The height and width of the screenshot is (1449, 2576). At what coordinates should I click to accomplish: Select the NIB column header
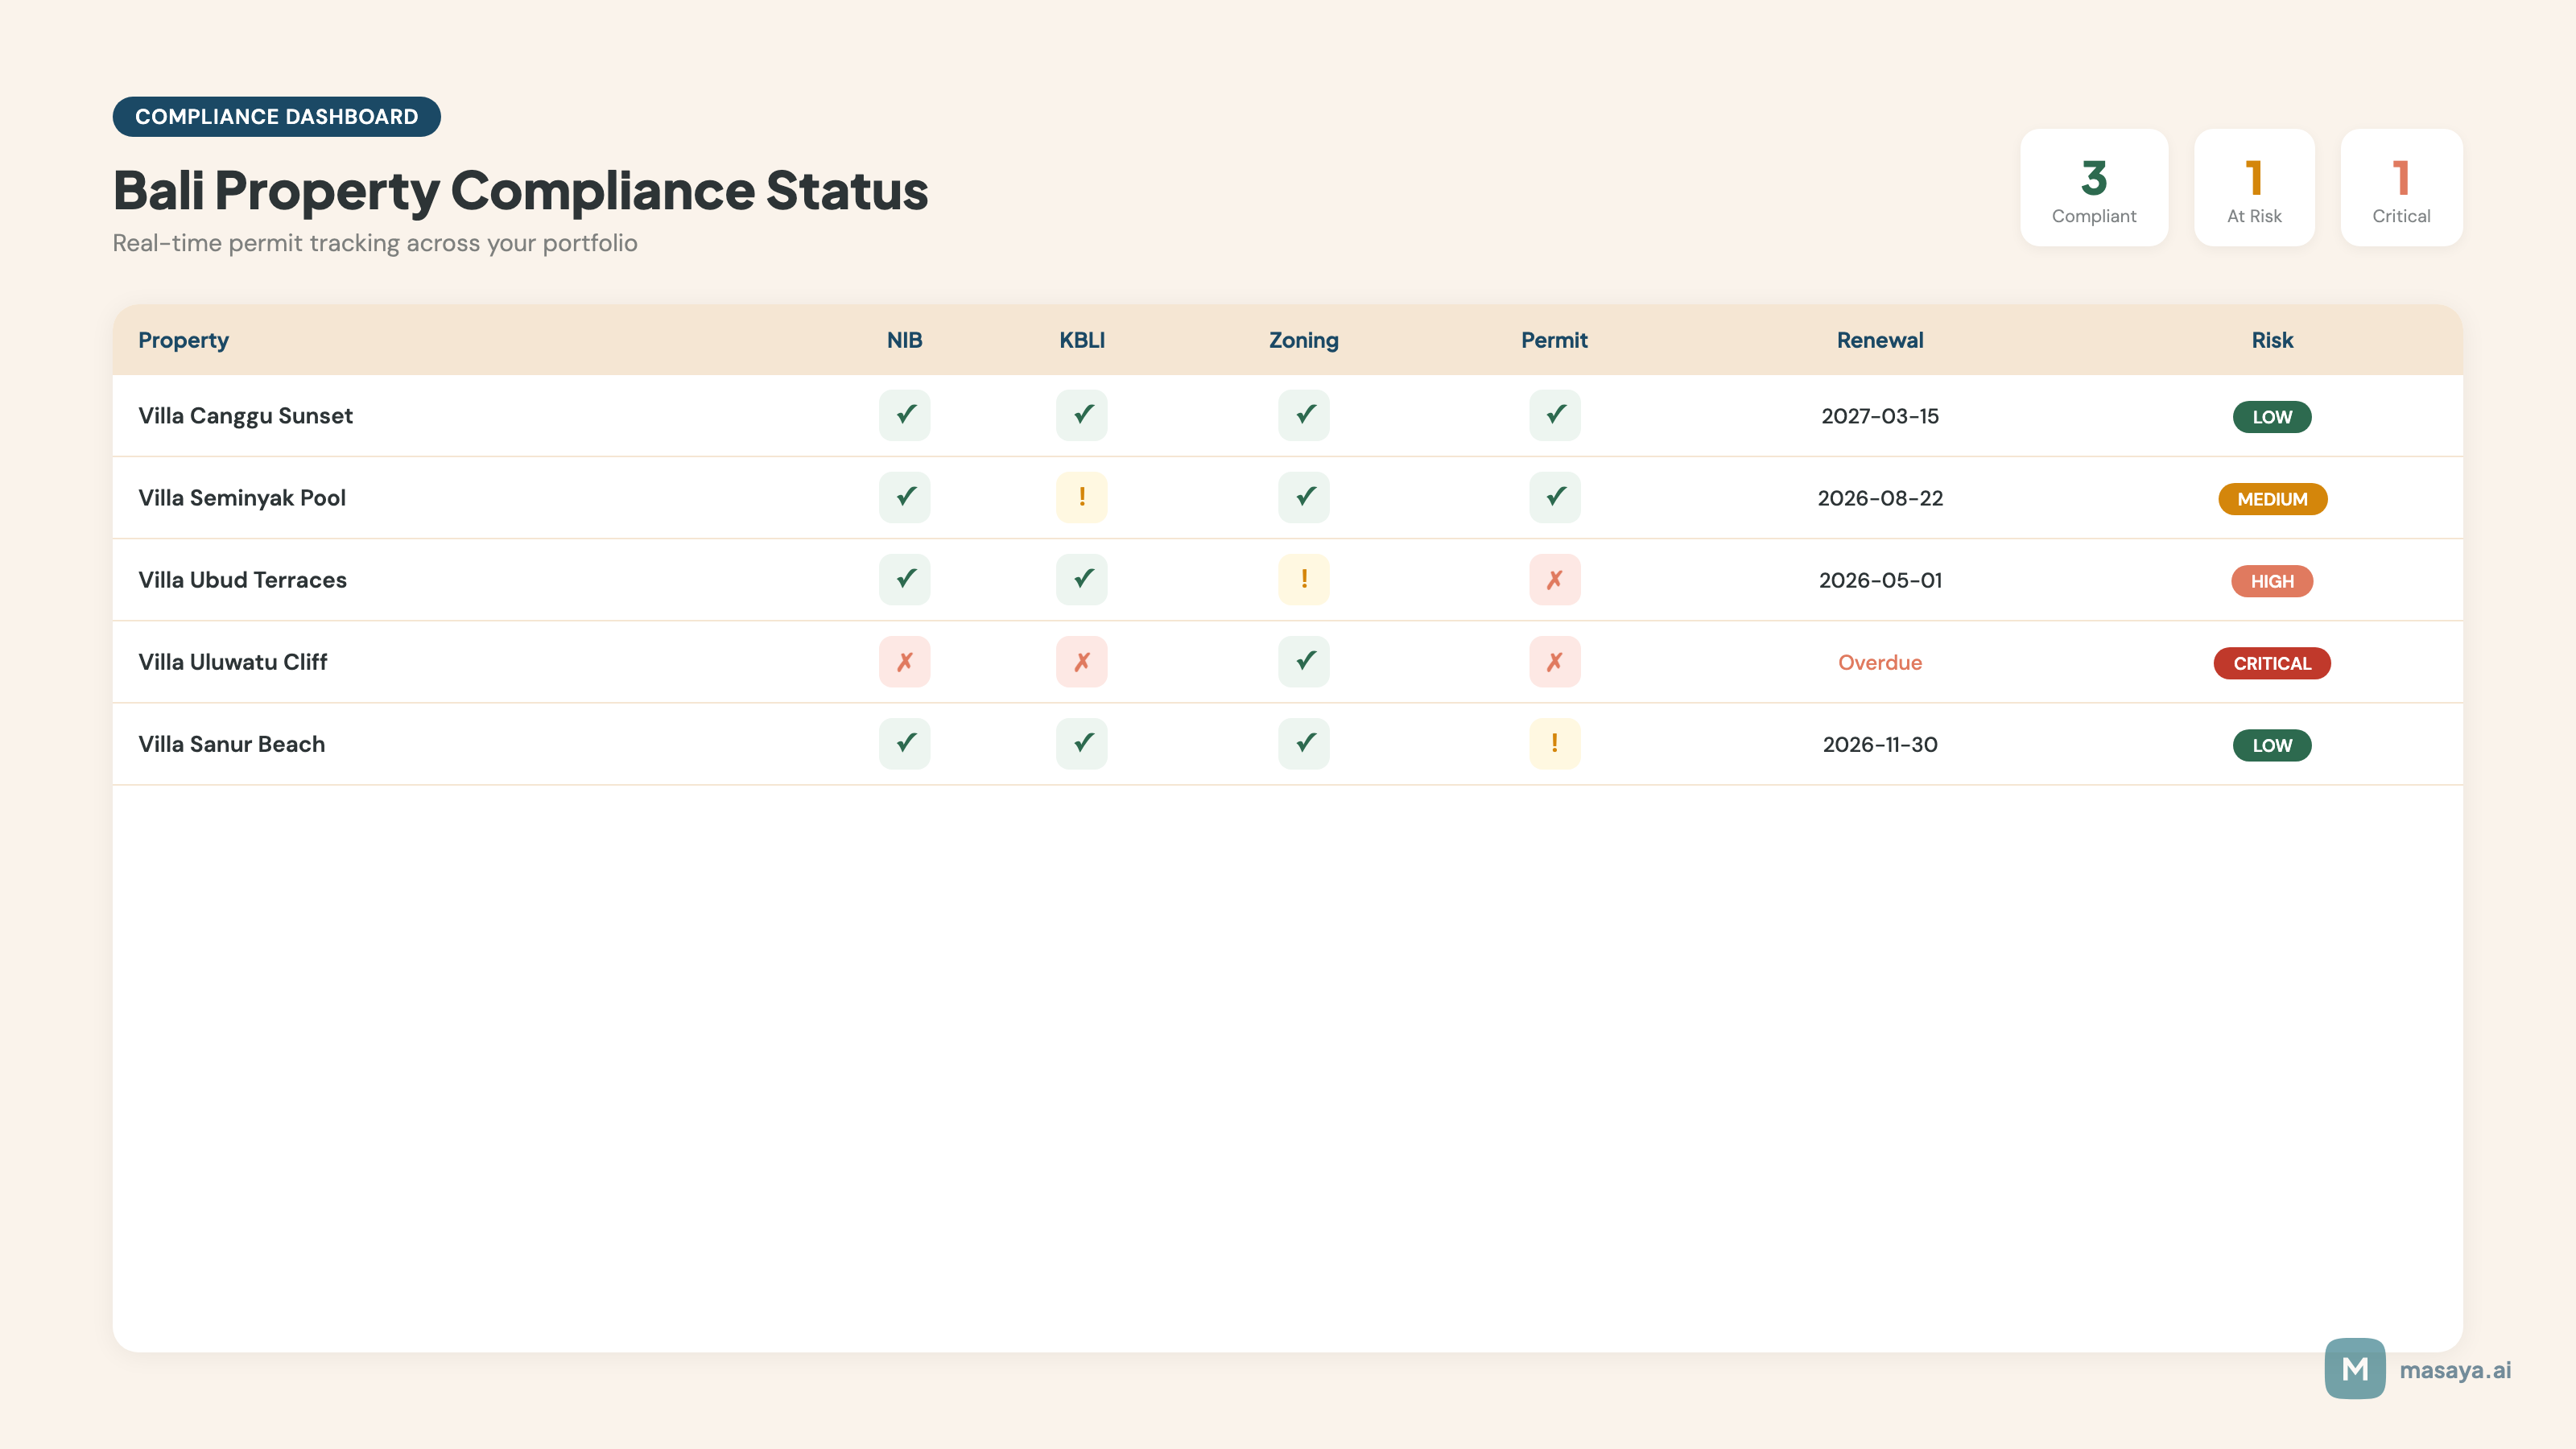(x=904, y=340)
